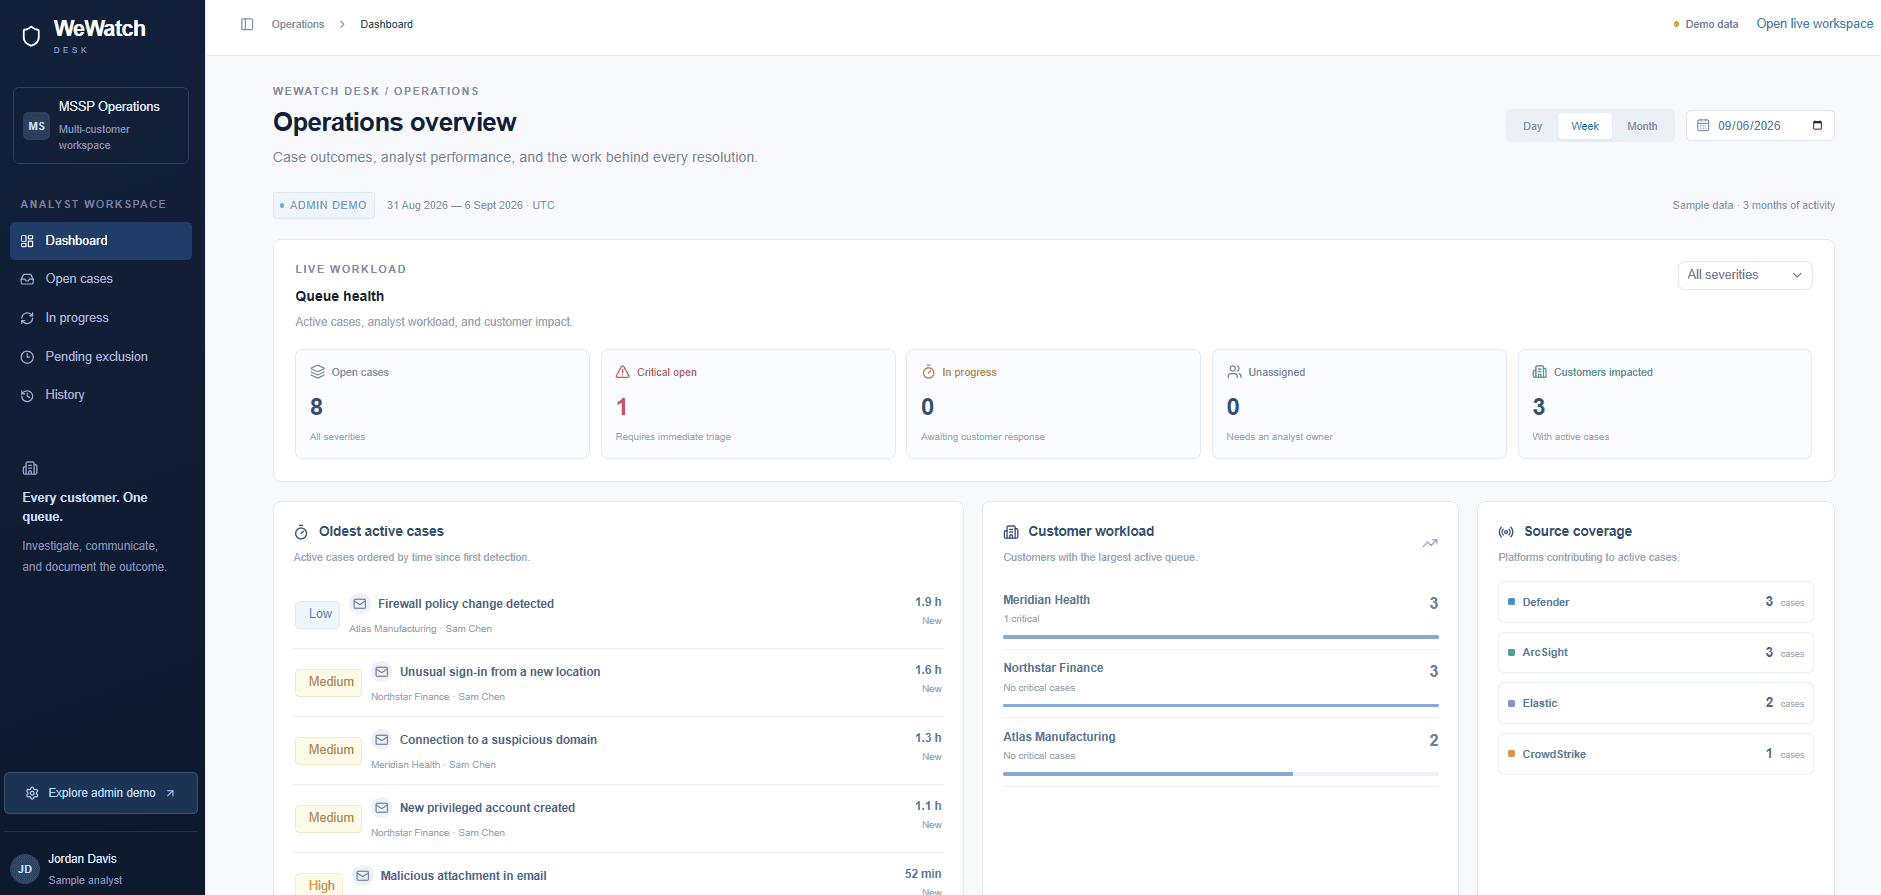Click the Customers impacted building icon
This screenshot has height=895, width=1881.
click(1540, 372)
